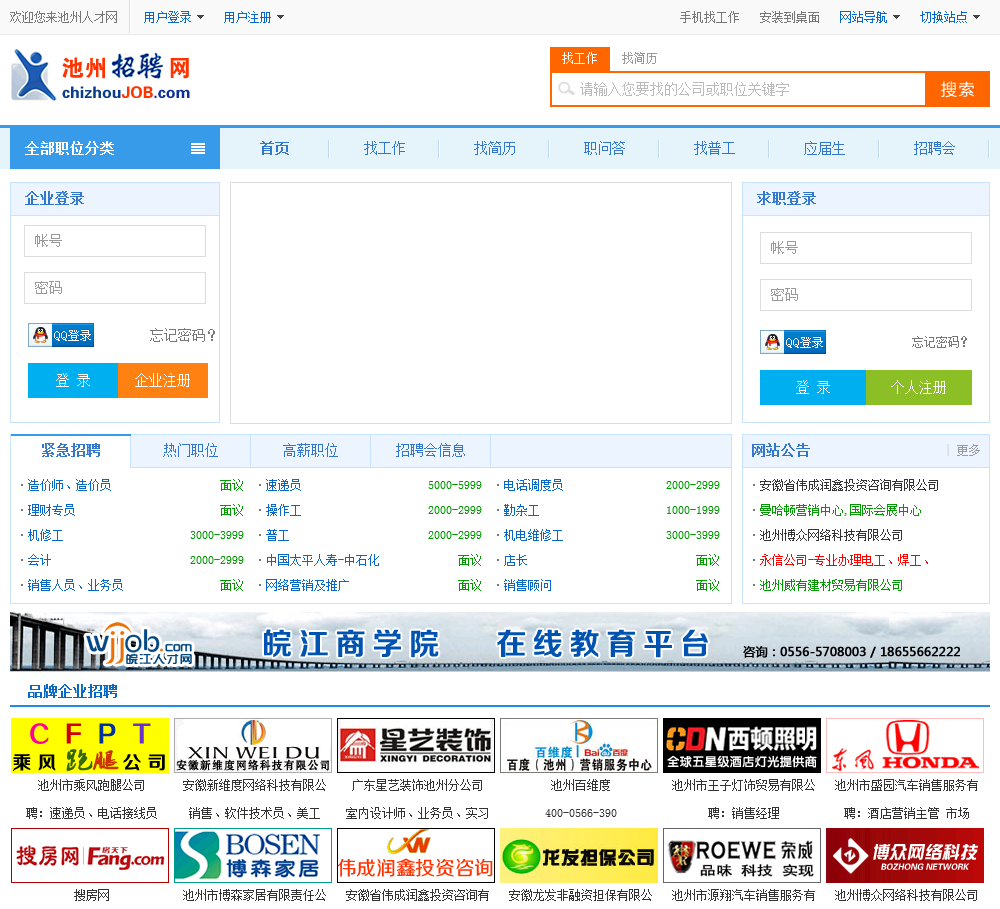Switch to the 紧急招聘 tab
This screenshot has width=1000, height=909.
(71, 450)
